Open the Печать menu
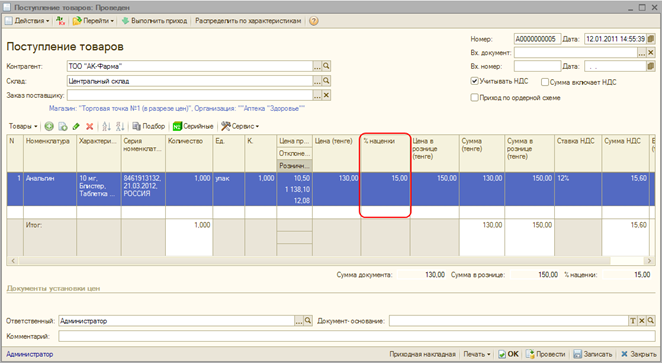662x363 pixels. click(x=477, y=354)
